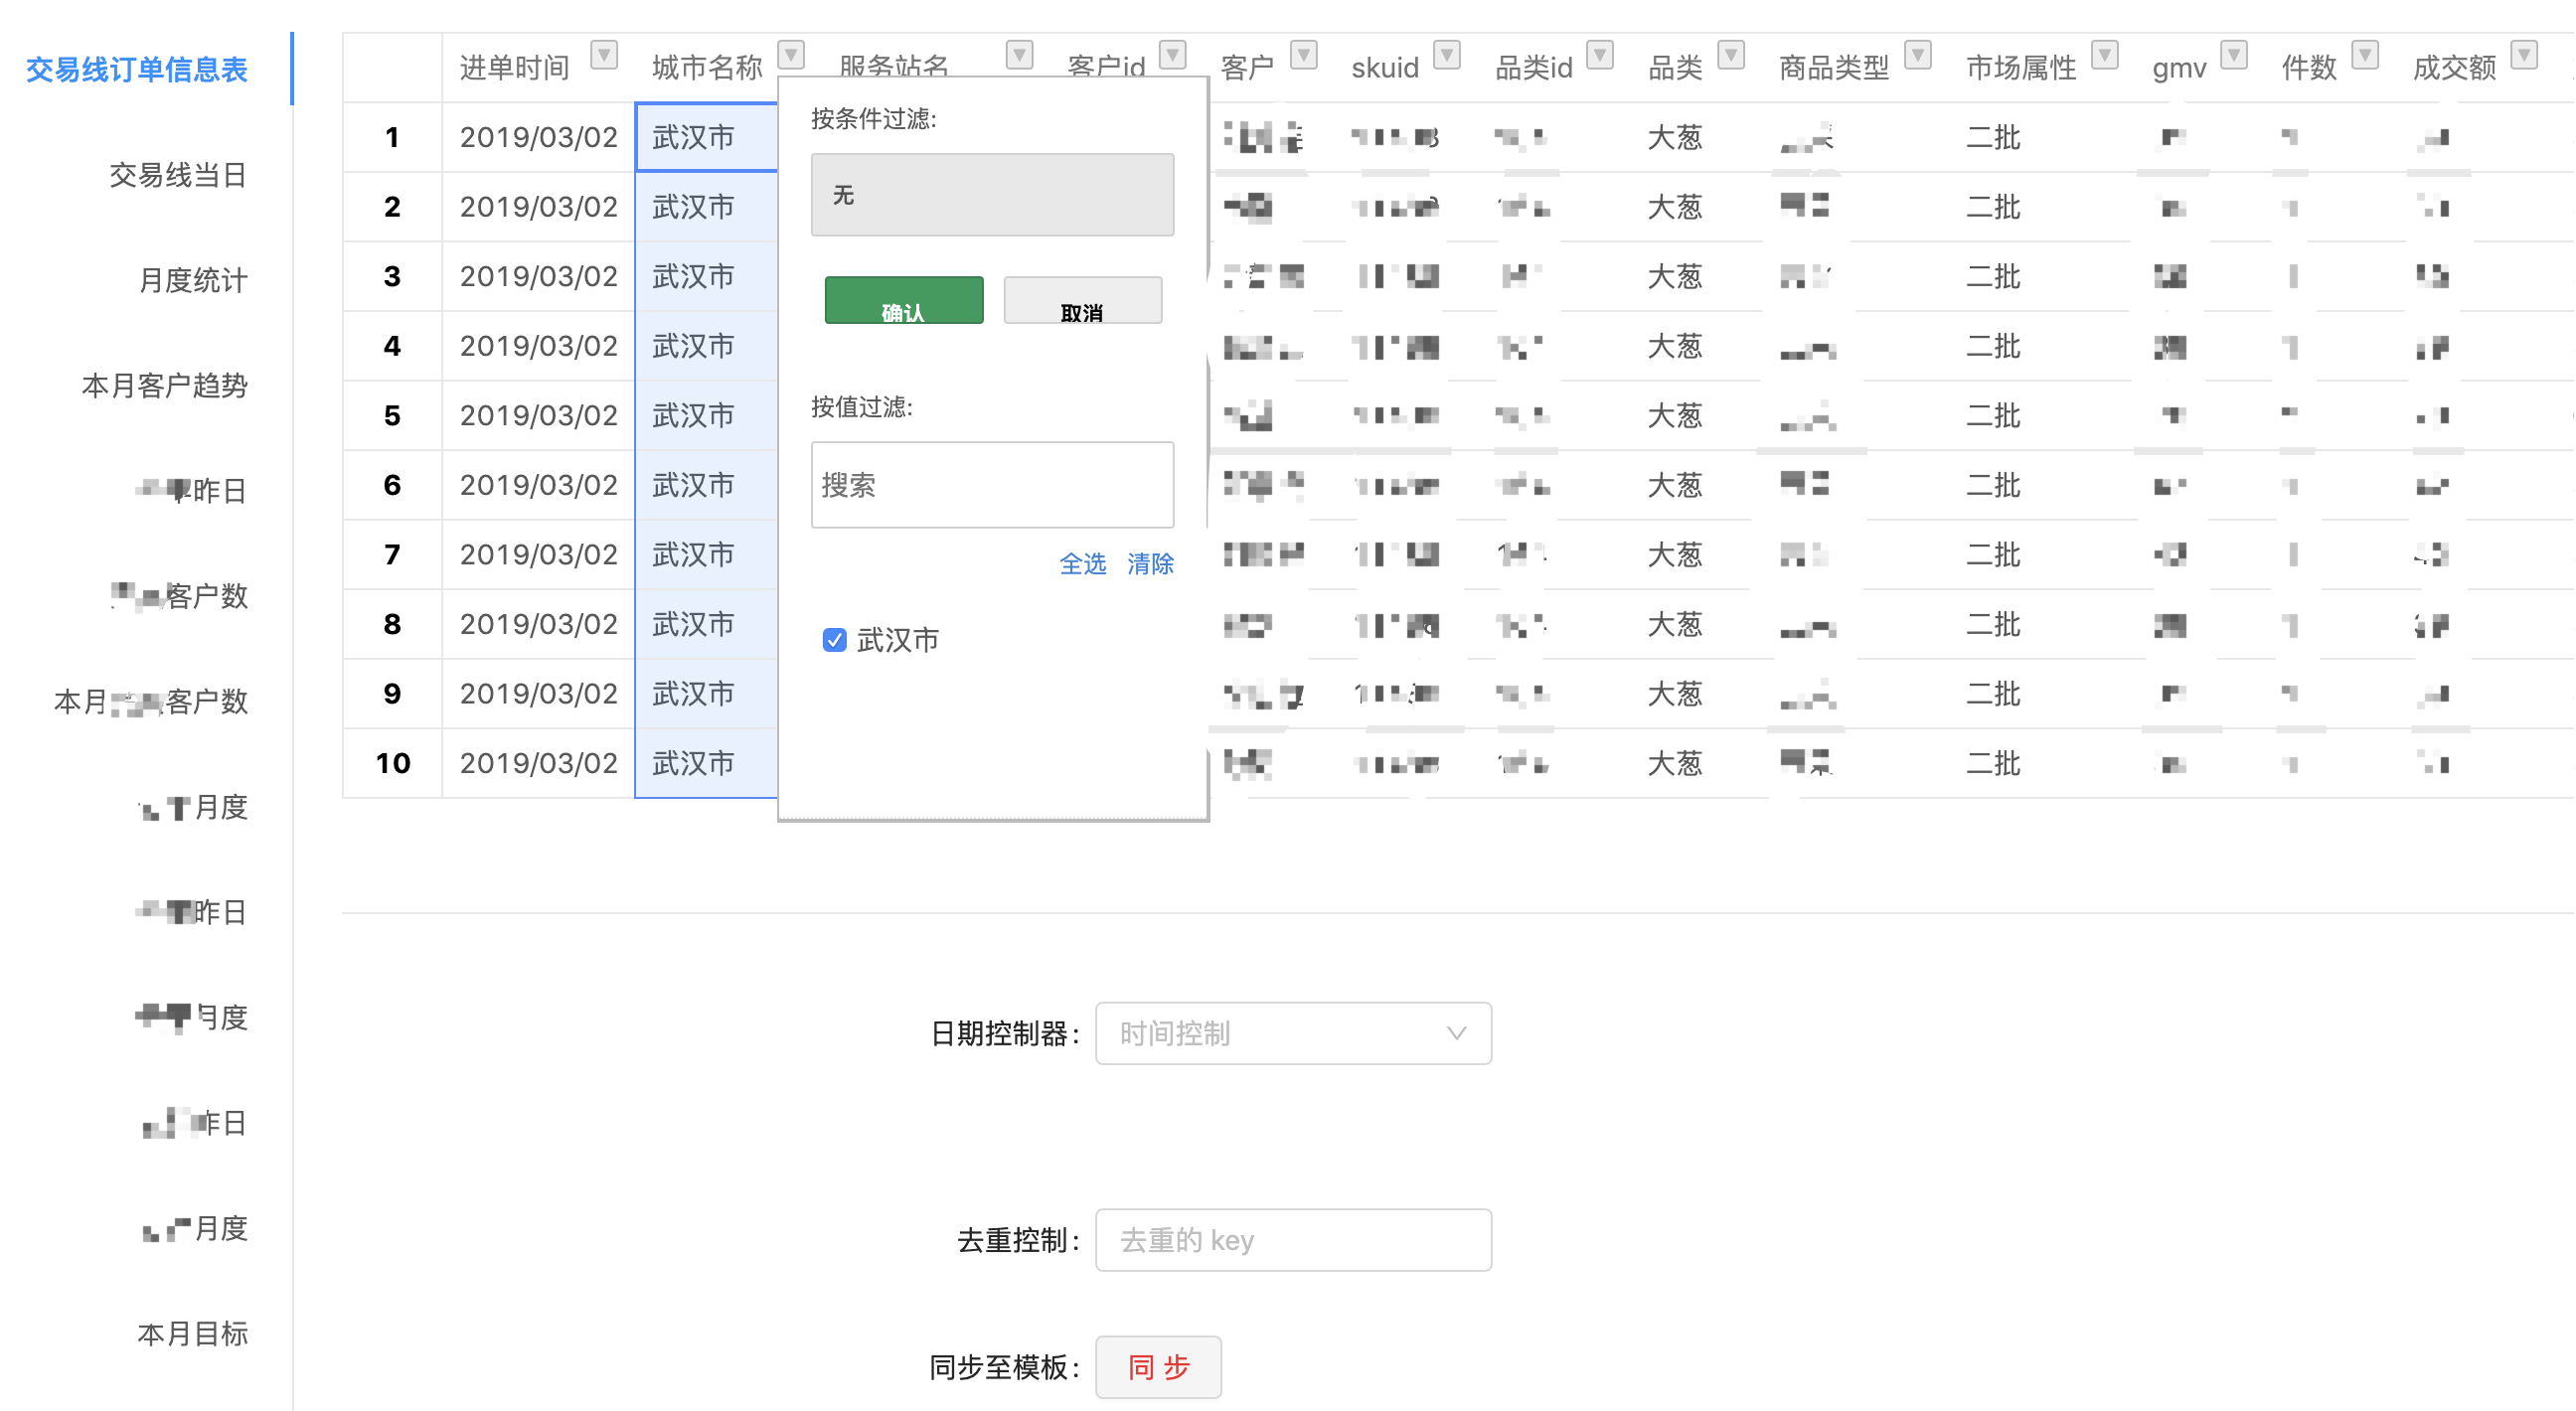Open filter icon on 市场属性 column
This screenshot has width=2576, height=1411.
tap(2105, 54)
